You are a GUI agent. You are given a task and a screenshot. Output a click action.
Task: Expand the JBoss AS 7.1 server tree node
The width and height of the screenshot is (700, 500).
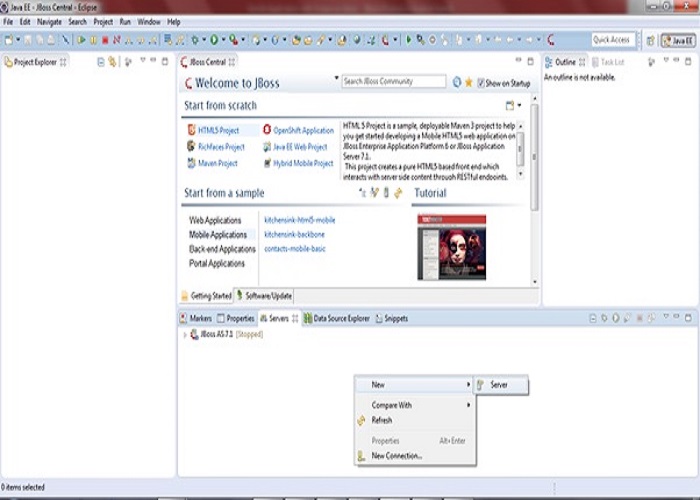pyautogui.click(x=185, y=335)
